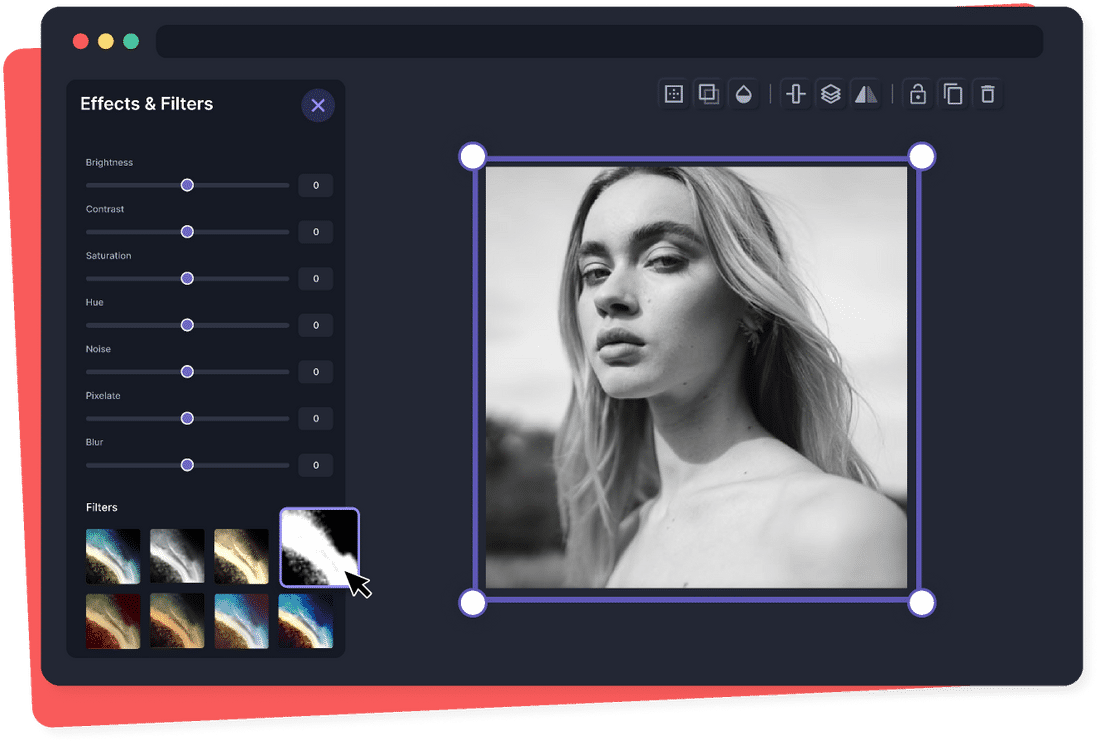This screenshot has width=1100, height=745.
Task: Click the duplicate copy icon
Action: [953, 94]
